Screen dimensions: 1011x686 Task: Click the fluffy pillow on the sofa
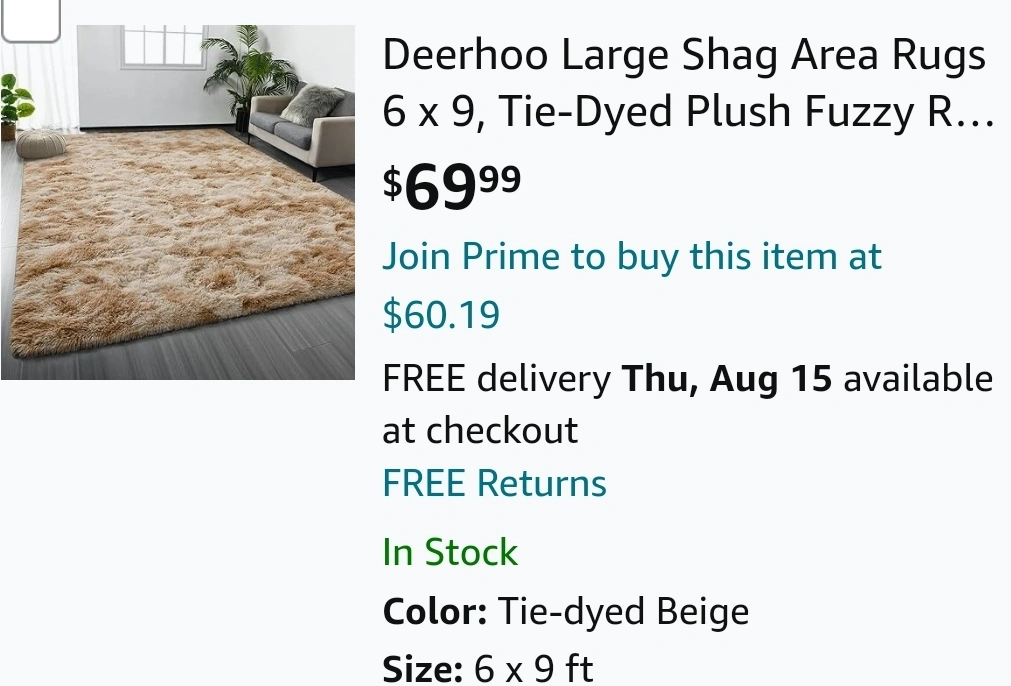click(x=313, y=103)
